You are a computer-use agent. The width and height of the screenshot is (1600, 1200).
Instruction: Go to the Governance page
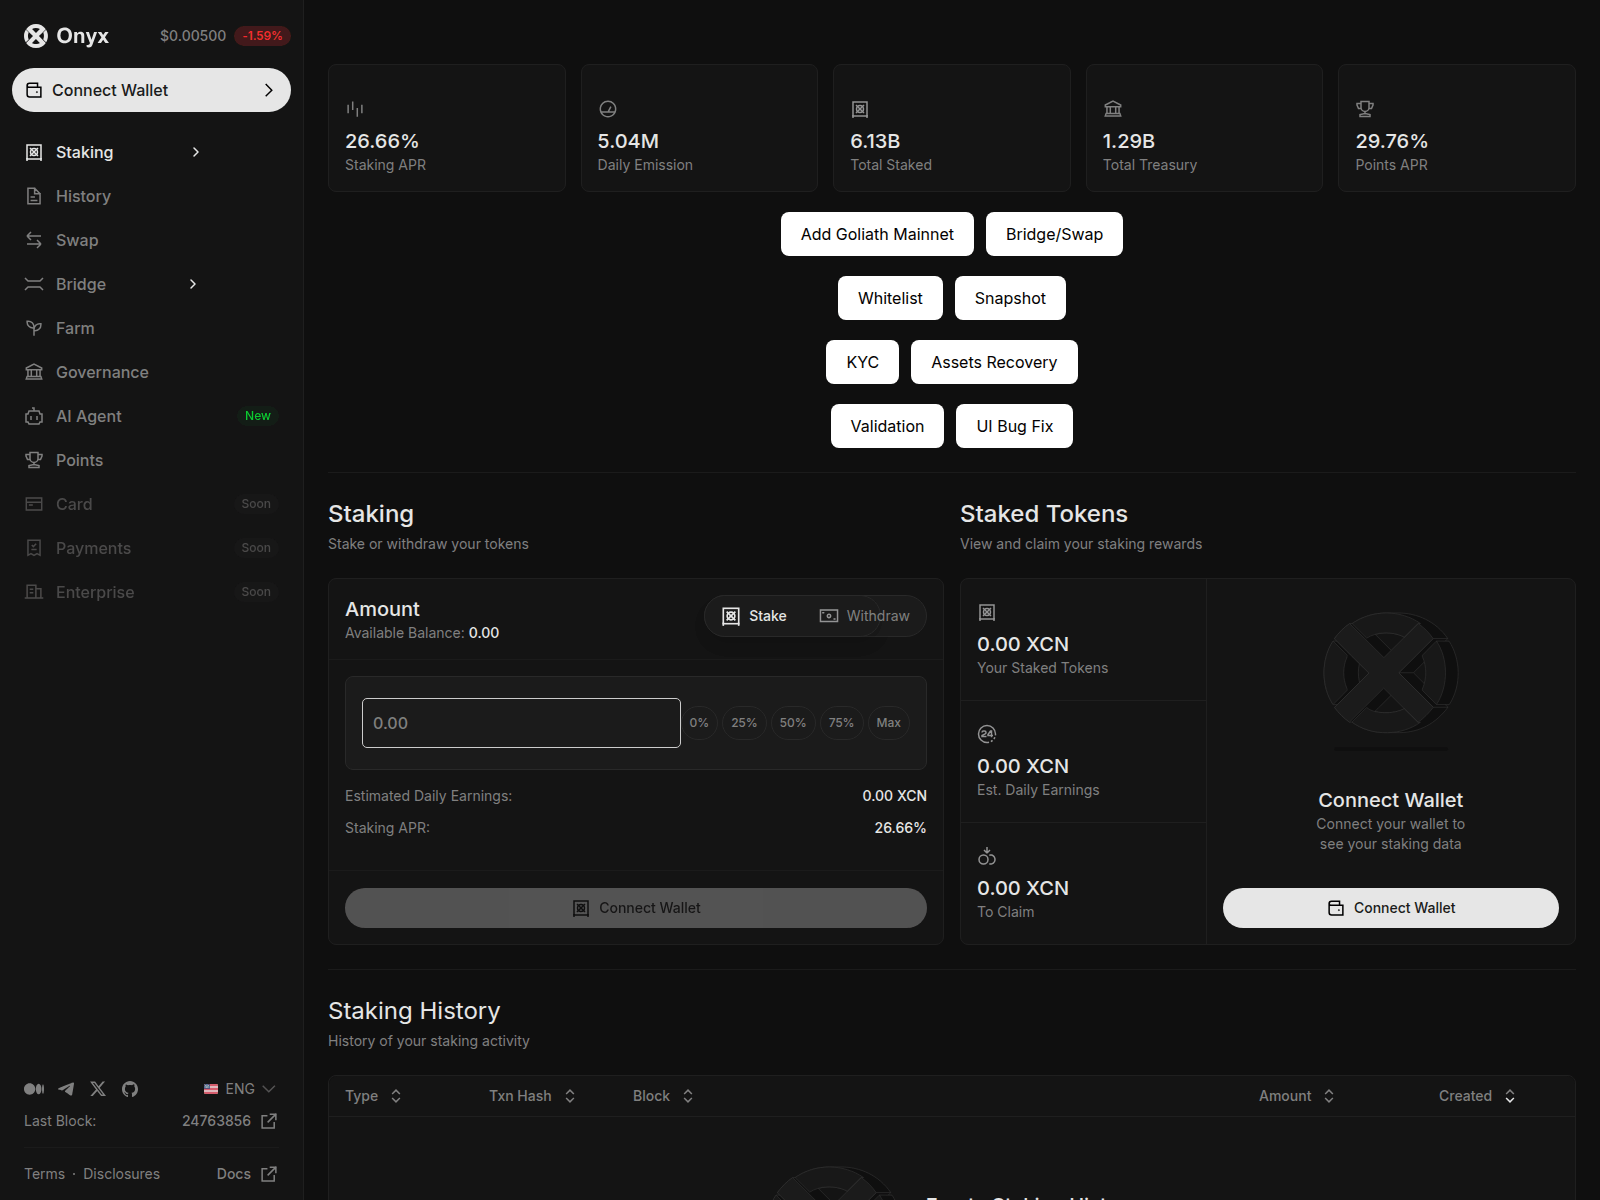tap(102, 372)
